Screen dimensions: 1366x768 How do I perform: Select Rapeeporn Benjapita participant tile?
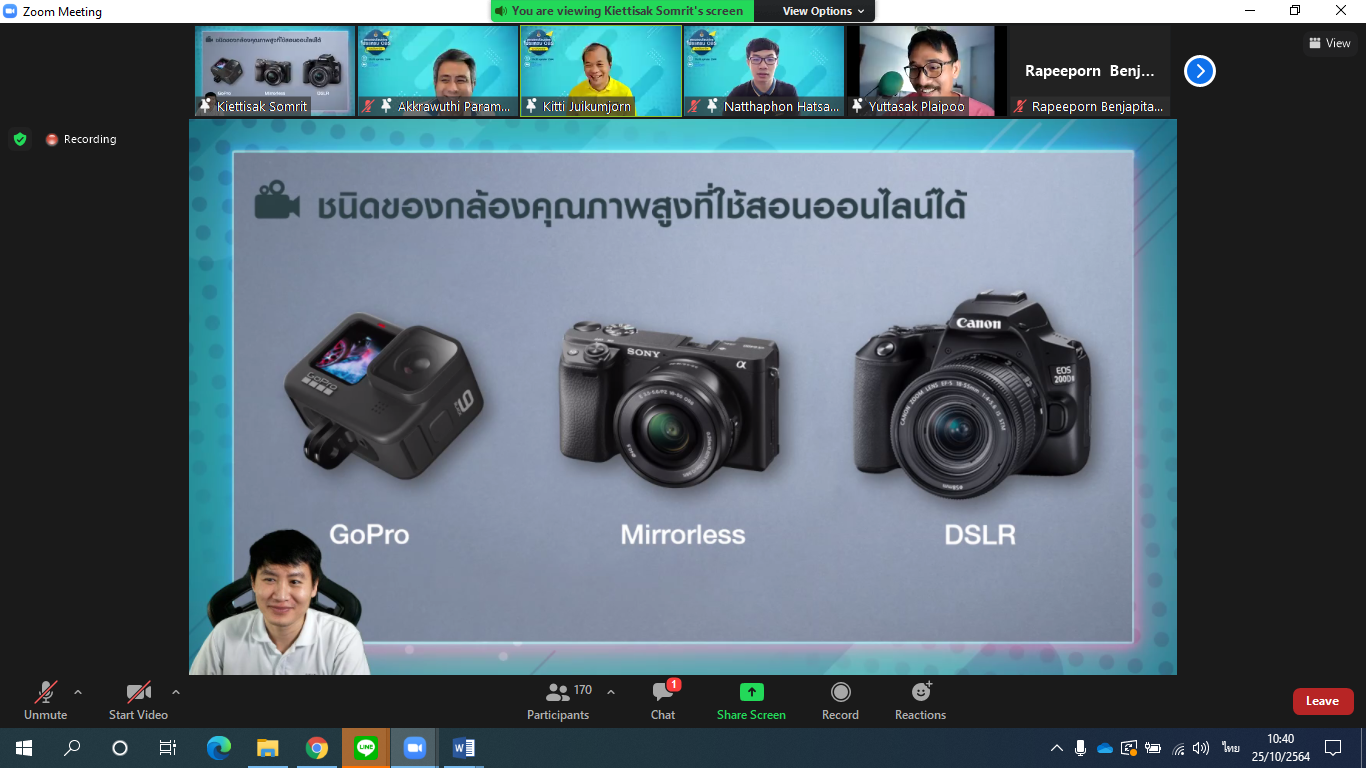click(x=1090, y=71)
